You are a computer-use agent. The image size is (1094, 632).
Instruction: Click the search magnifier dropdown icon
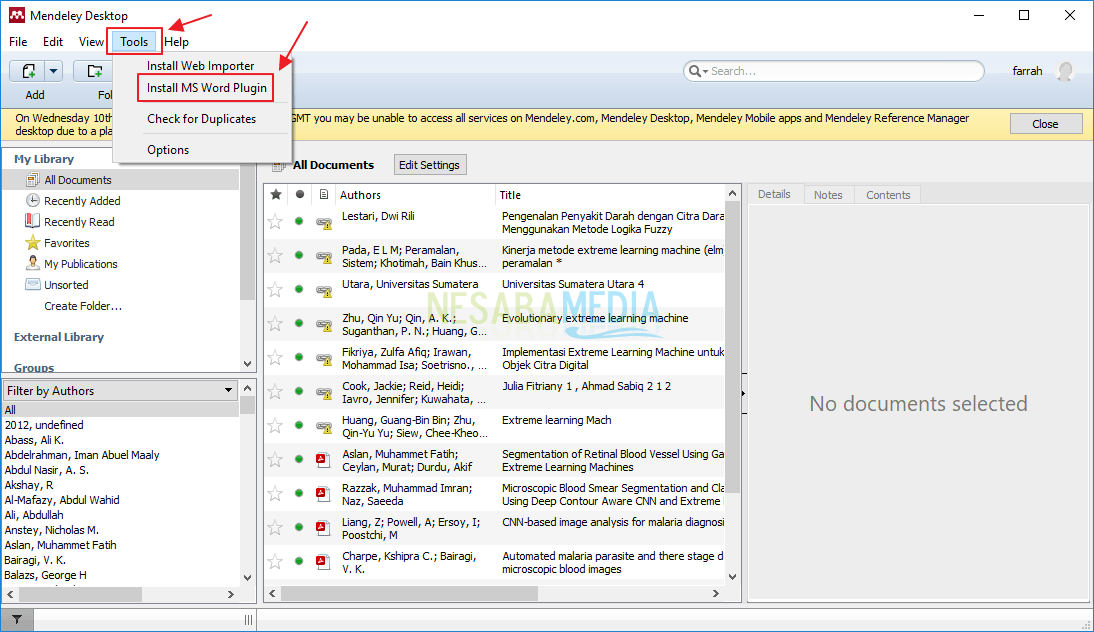[x=698, y=71]
